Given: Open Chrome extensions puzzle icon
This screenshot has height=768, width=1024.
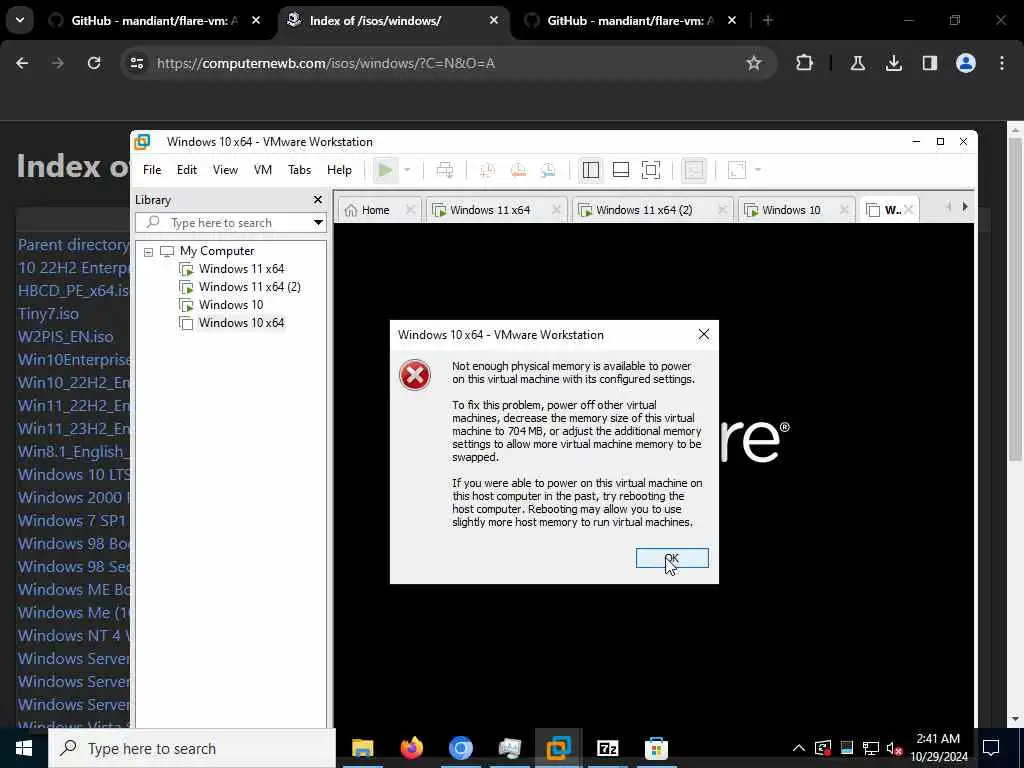Looking at the screenshot, I should [805, 63].
